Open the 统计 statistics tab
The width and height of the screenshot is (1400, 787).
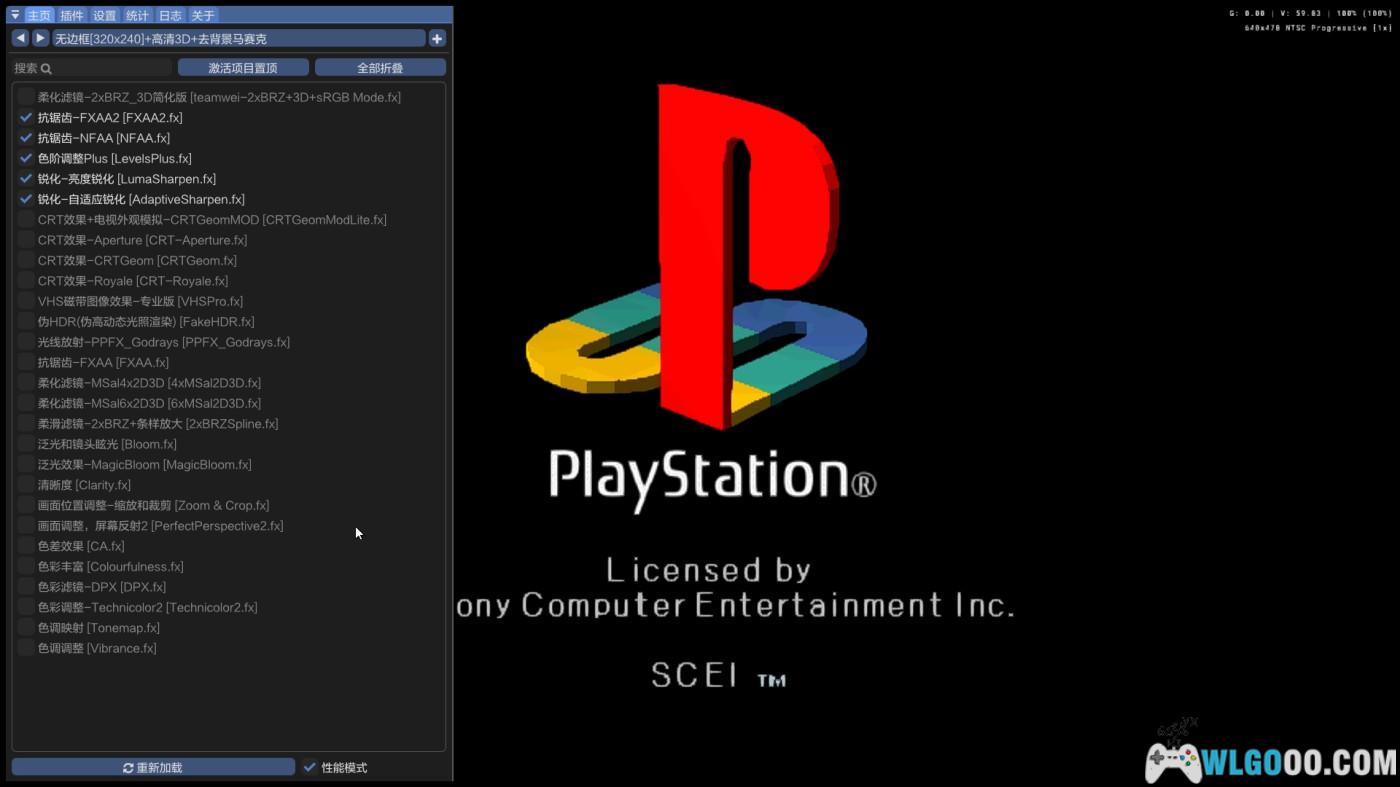pos(138,15)
